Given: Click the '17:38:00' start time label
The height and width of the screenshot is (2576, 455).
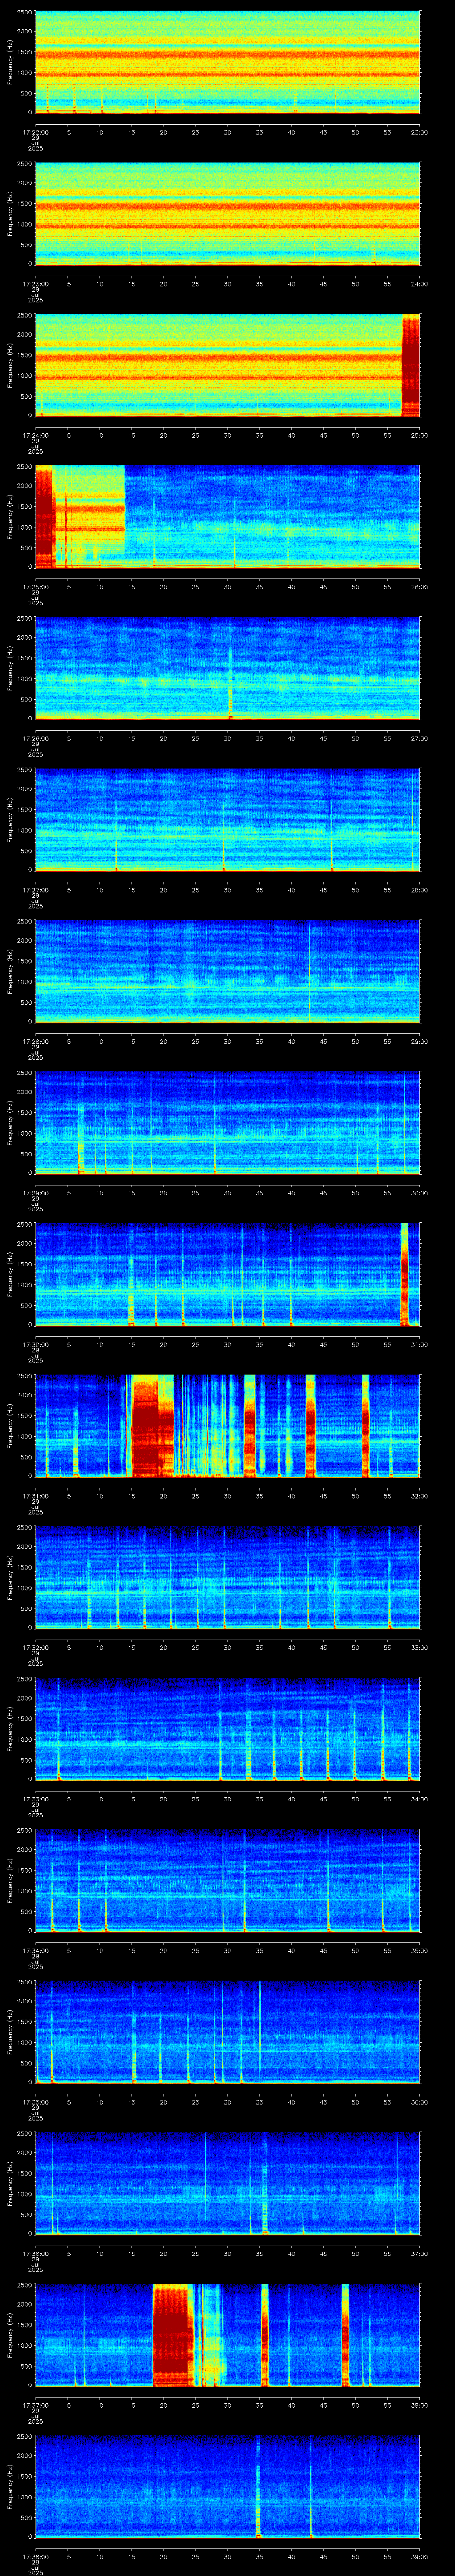Looking at the screenshot, I should 35,2556.
